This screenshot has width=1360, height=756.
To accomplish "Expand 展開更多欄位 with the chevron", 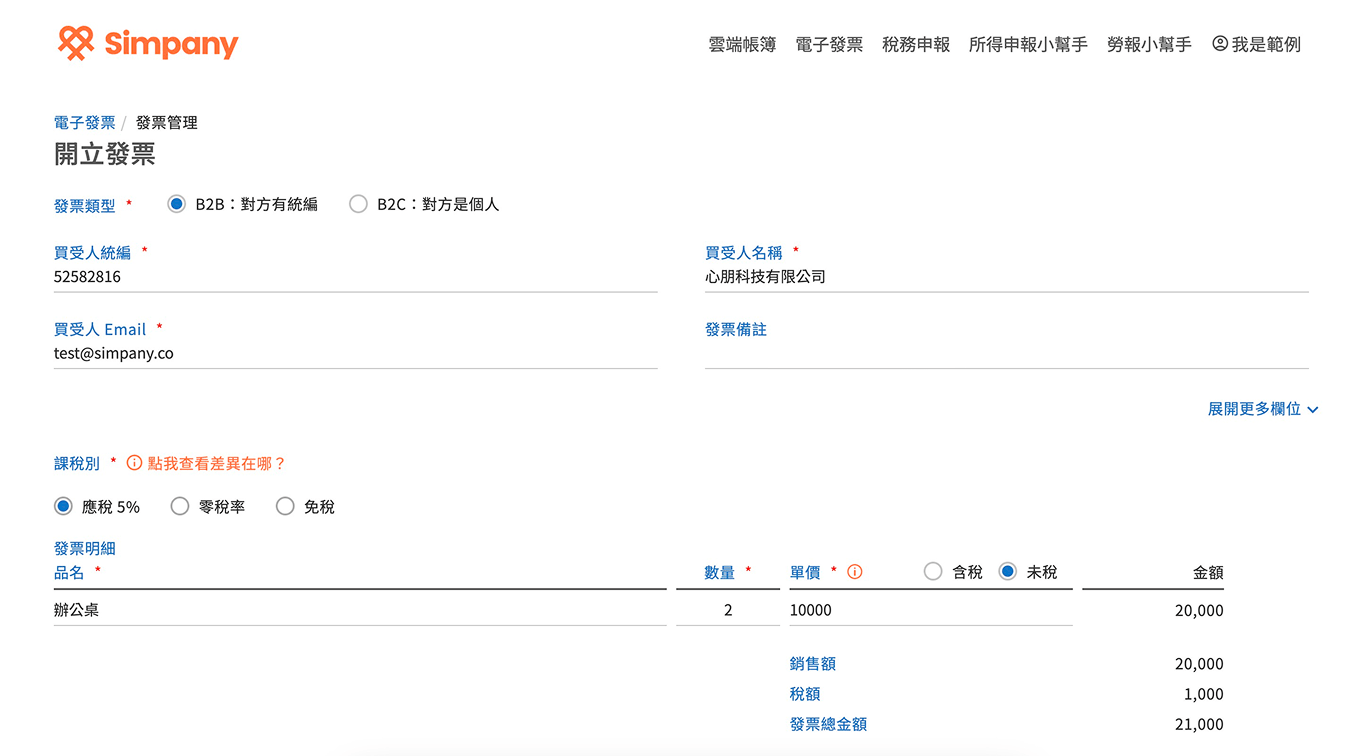I will [x=1264, y=409].
